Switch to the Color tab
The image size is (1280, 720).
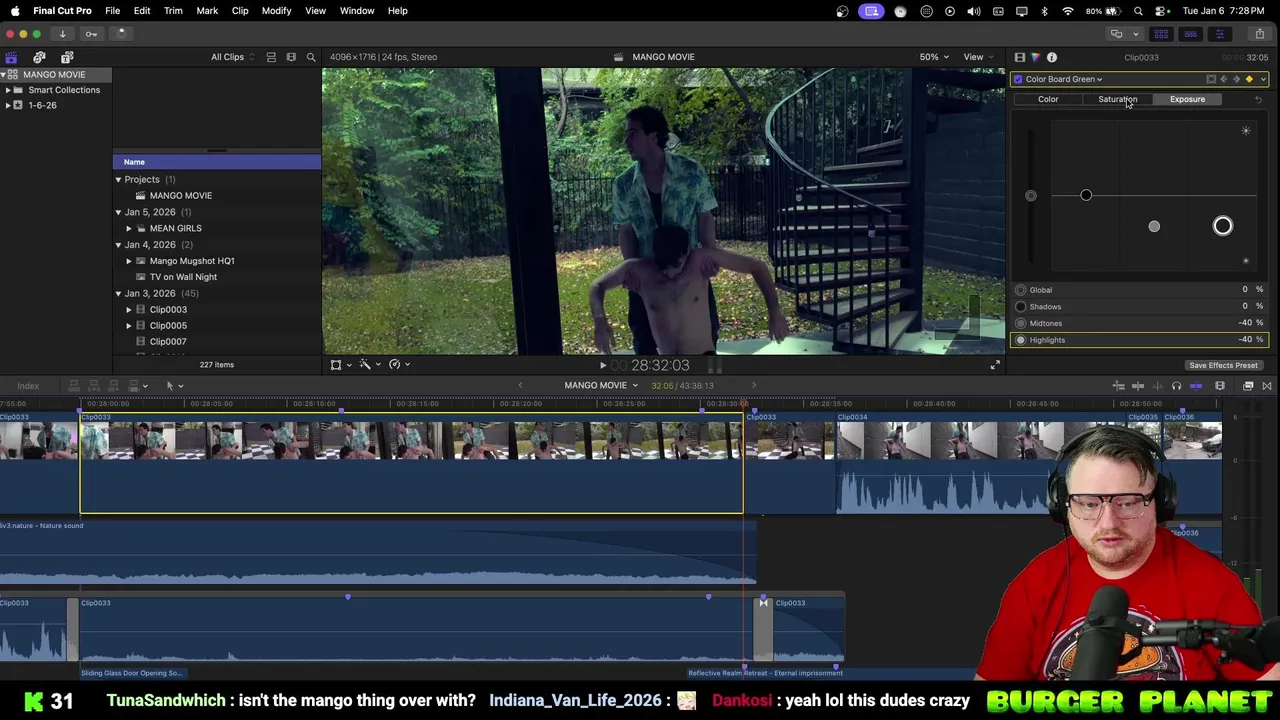point(1048,99)
